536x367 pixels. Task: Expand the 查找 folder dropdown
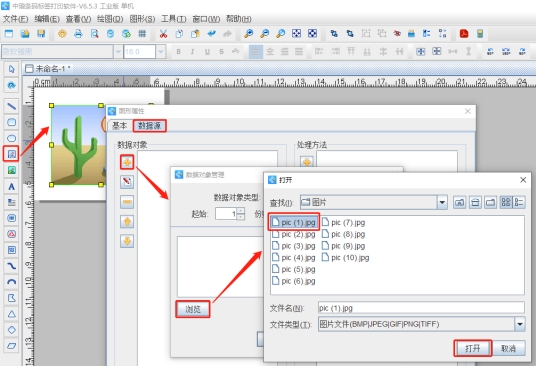442,202
